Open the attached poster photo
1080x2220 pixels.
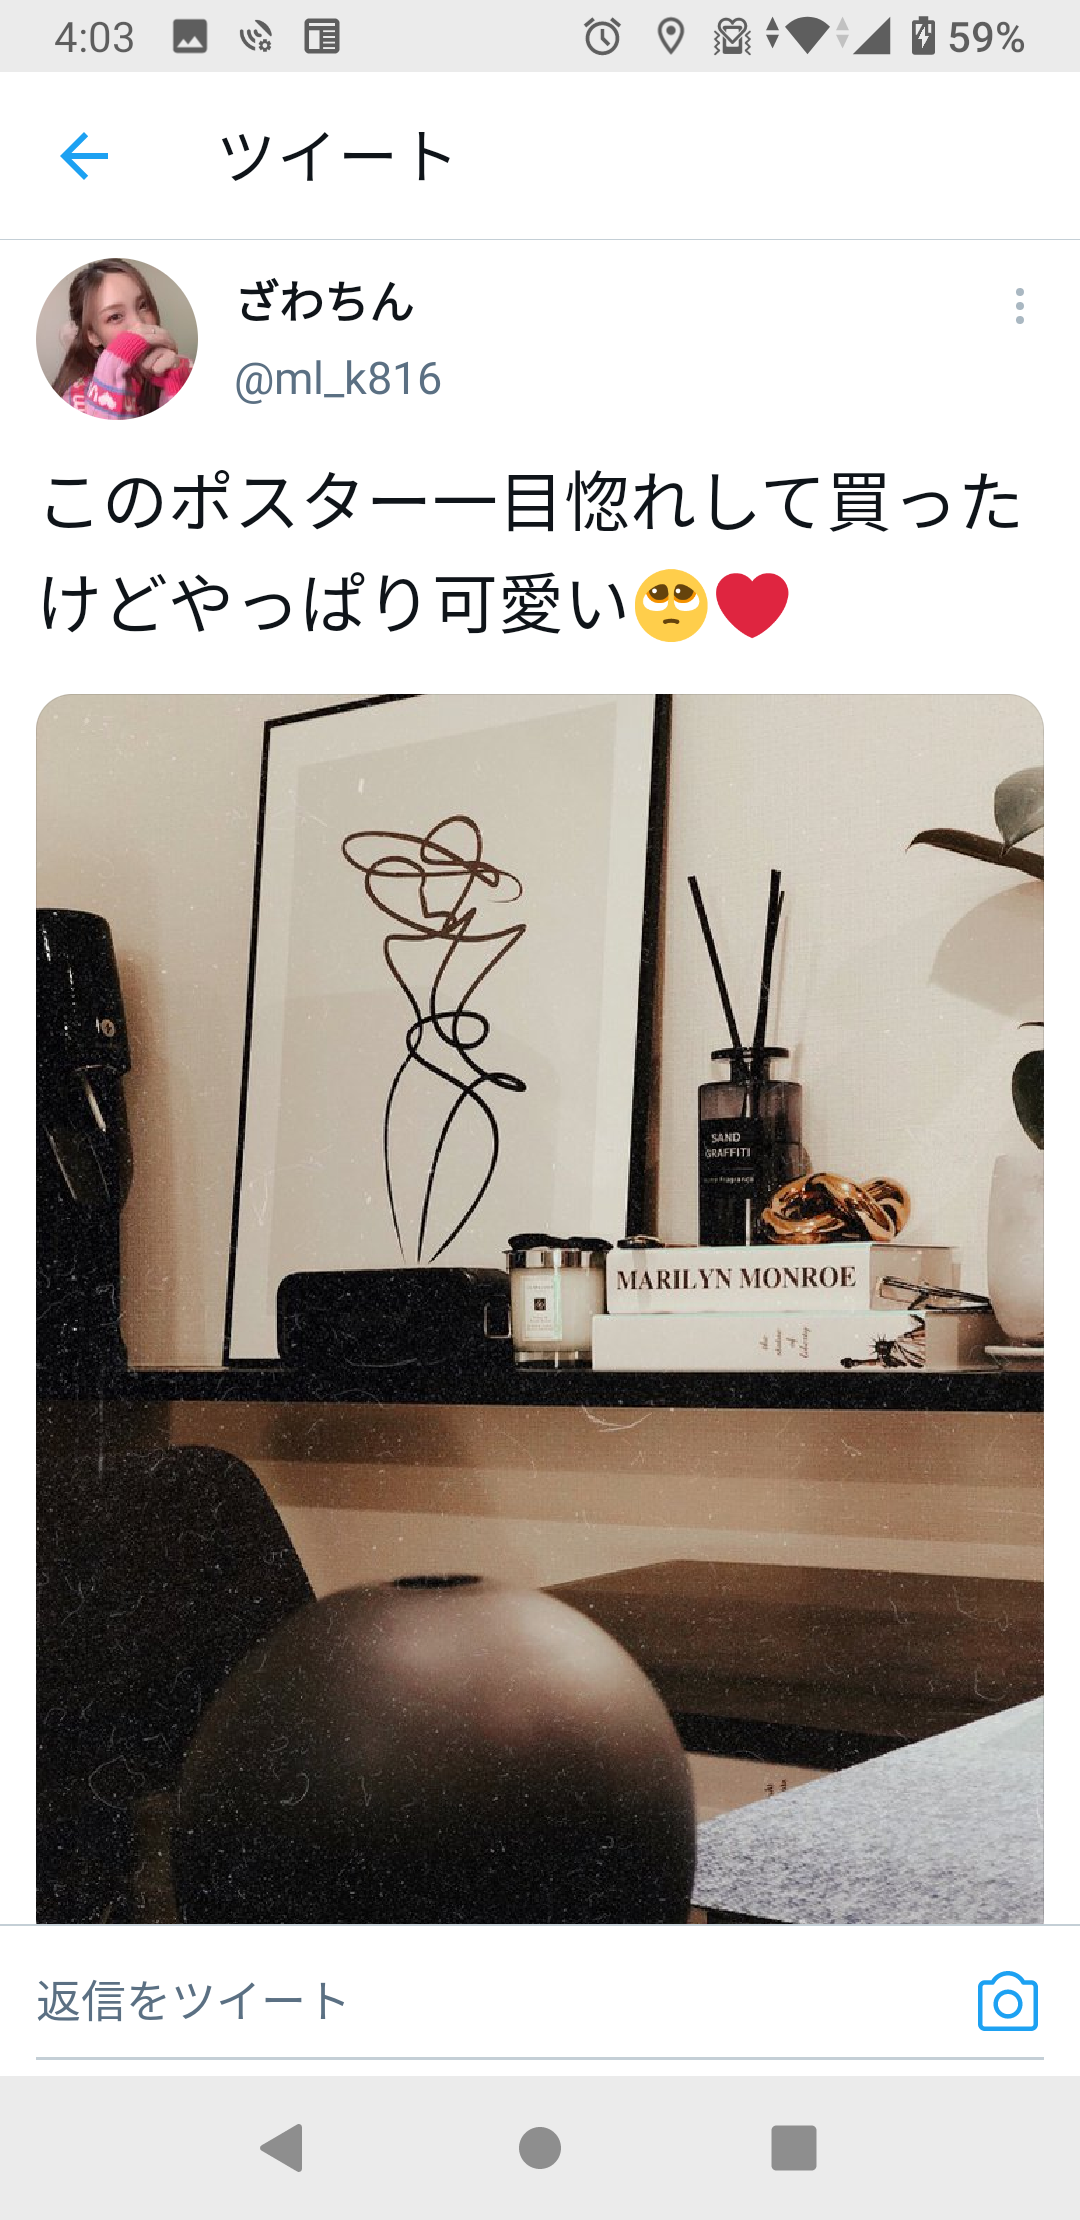(540, 1308)
